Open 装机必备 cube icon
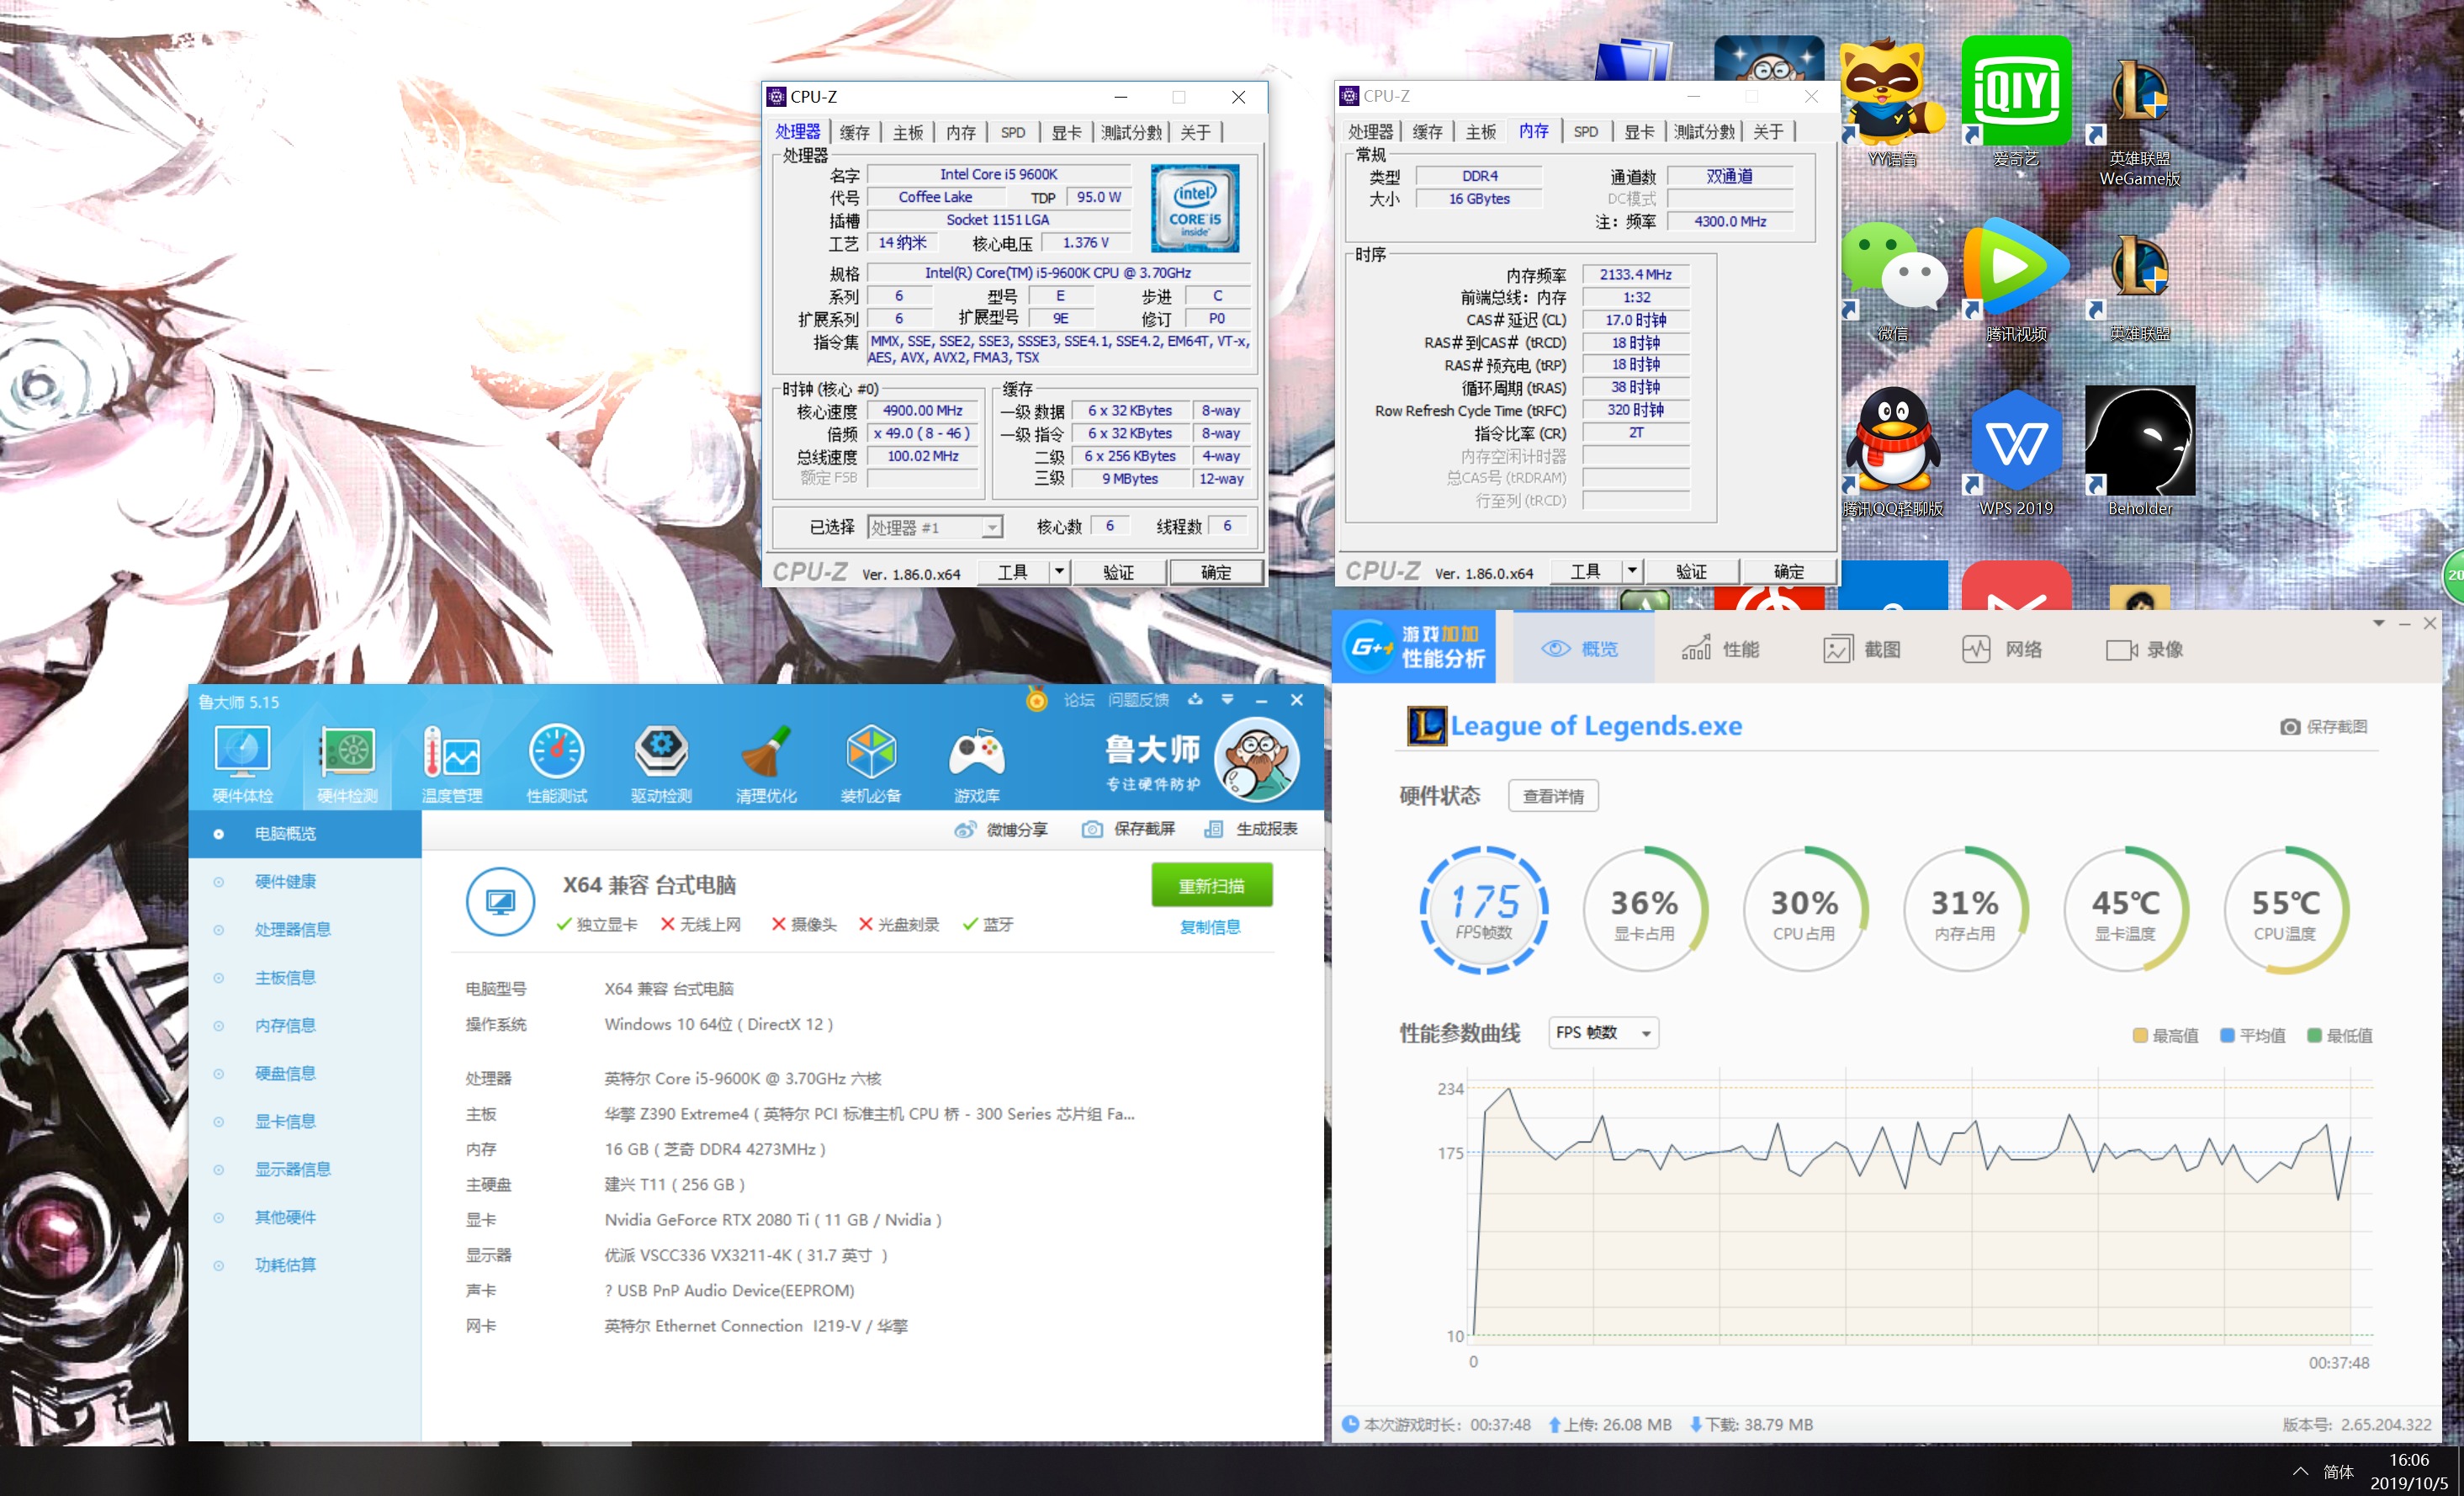Image resolution: width=2464 pixels, height=1496 pixels. [871, 764]
